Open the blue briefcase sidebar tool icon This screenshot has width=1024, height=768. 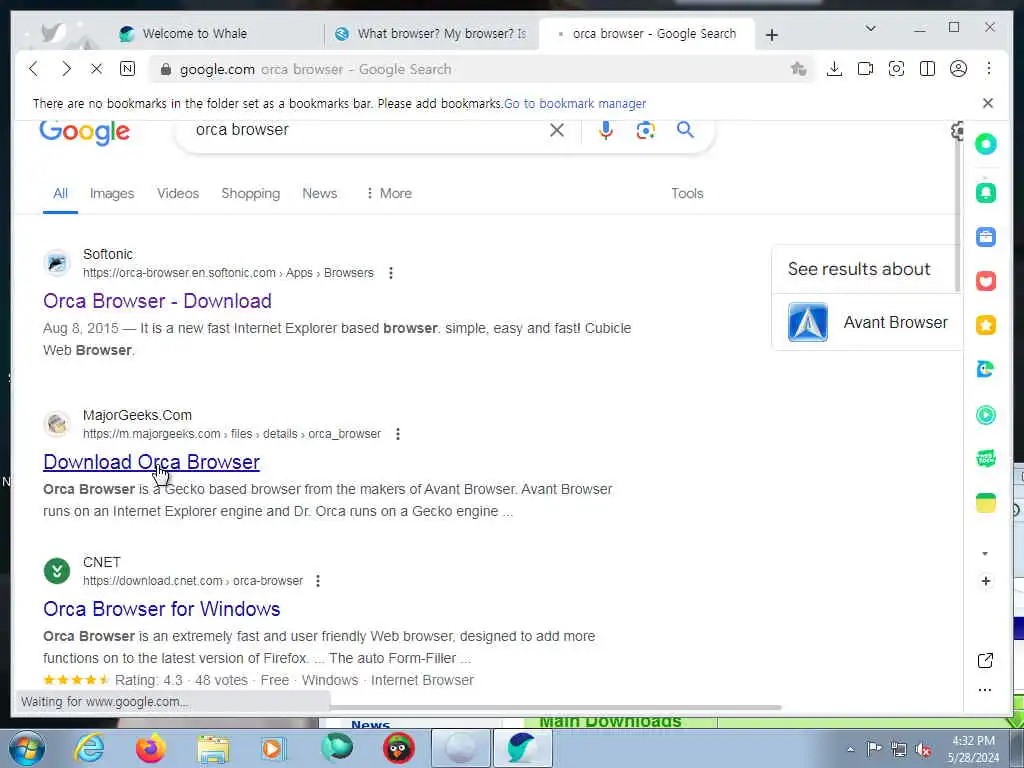point(986,236)
